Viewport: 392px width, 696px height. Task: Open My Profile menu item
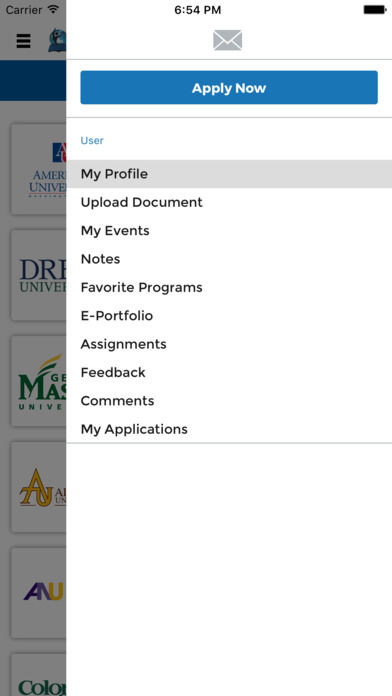[x=229, y=174]
